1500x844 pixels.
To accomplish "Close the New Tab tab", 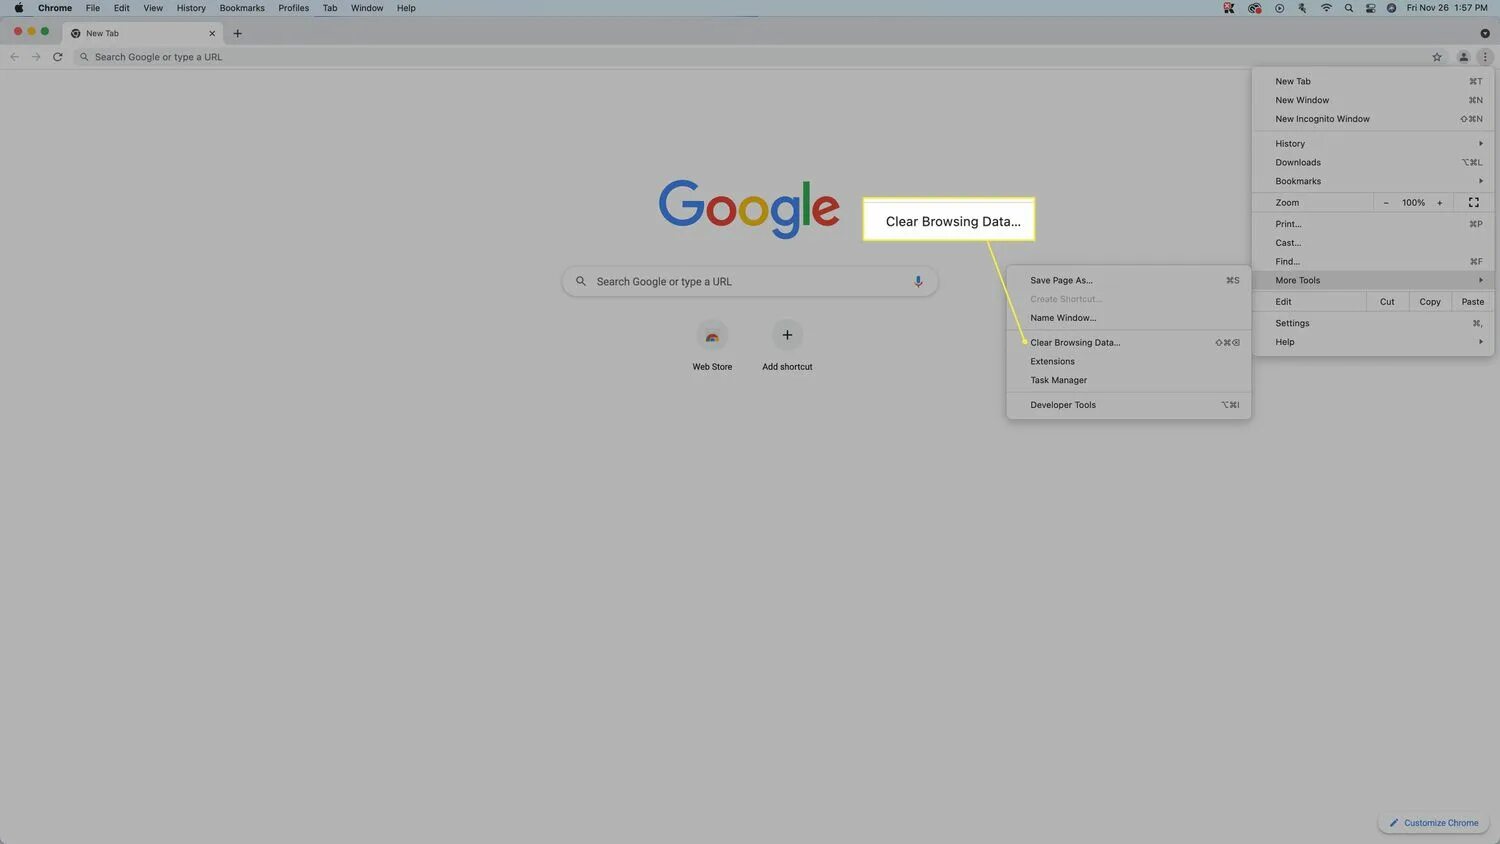I will (212, 33).
